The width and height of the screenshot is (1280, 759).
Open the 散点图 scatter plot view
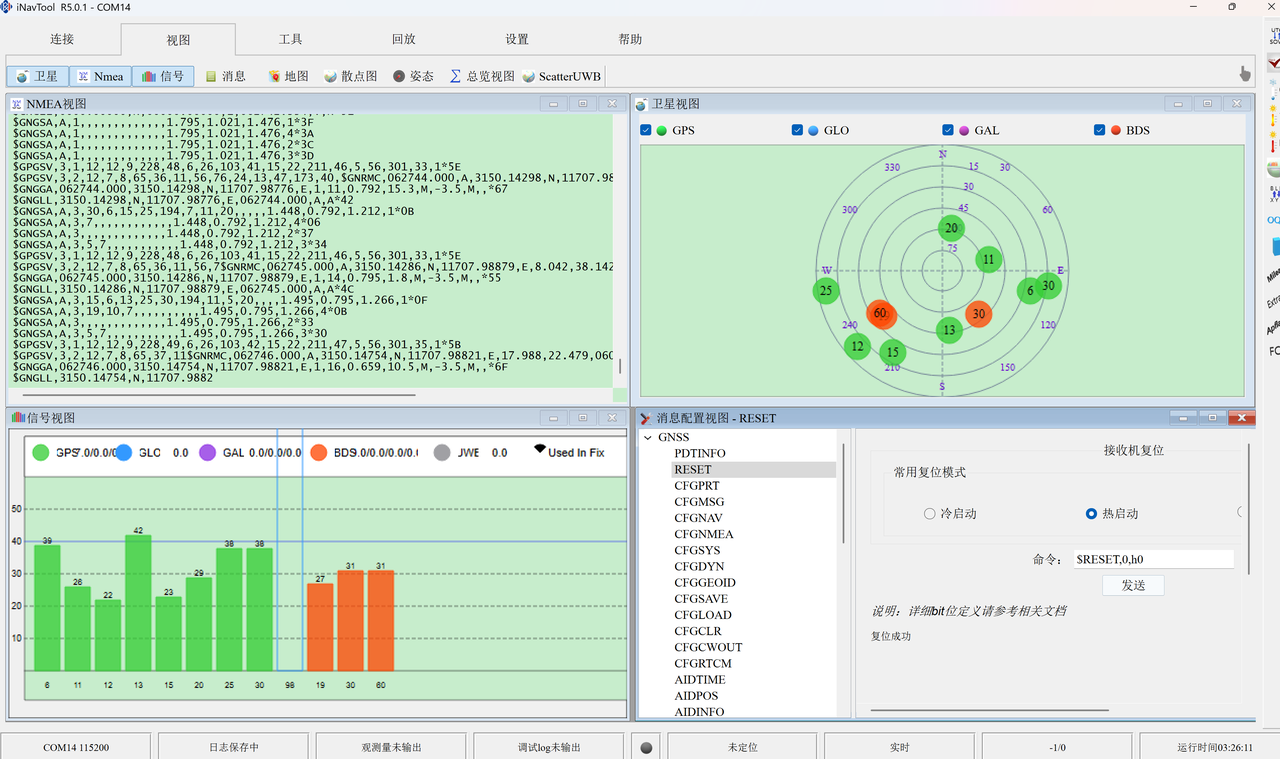(351, 76)
